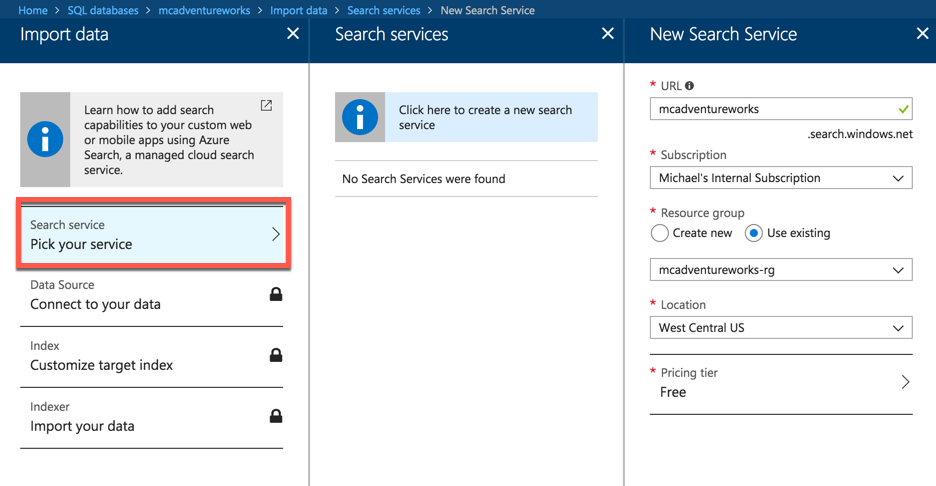Screen dimensions: 936x486
Task: Close the Import data panel
Action: pyautogui.click(x=293, y=34)
